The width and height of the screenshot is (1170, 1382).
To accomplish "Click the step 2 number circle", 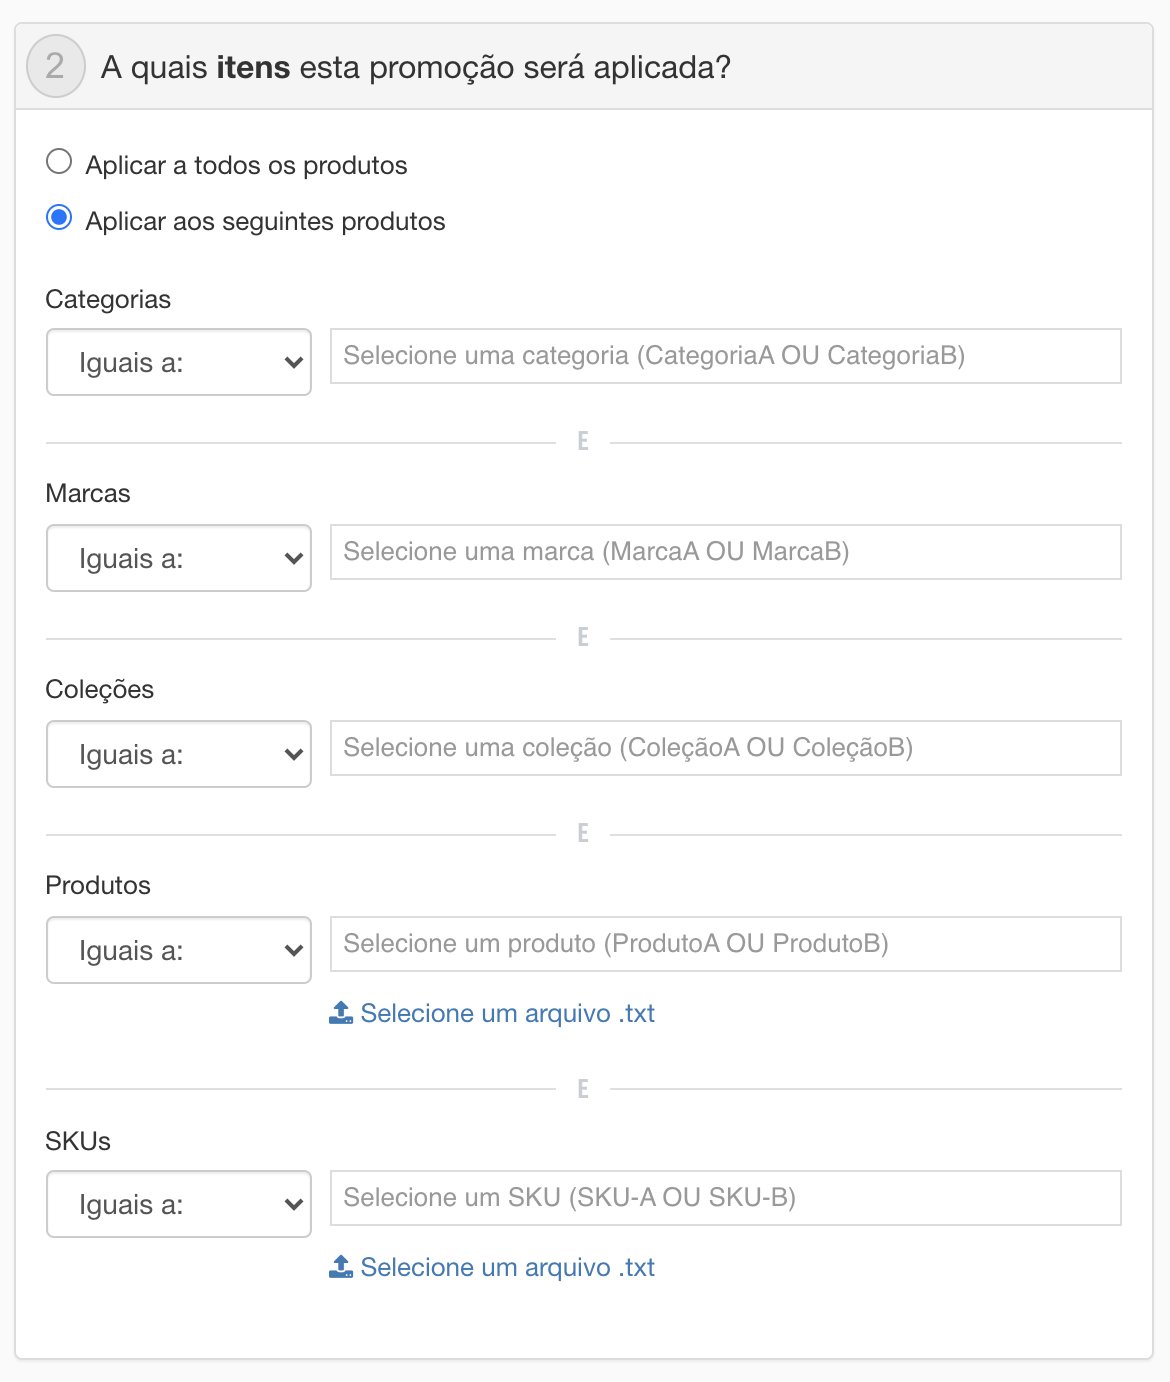I will 56,67.
